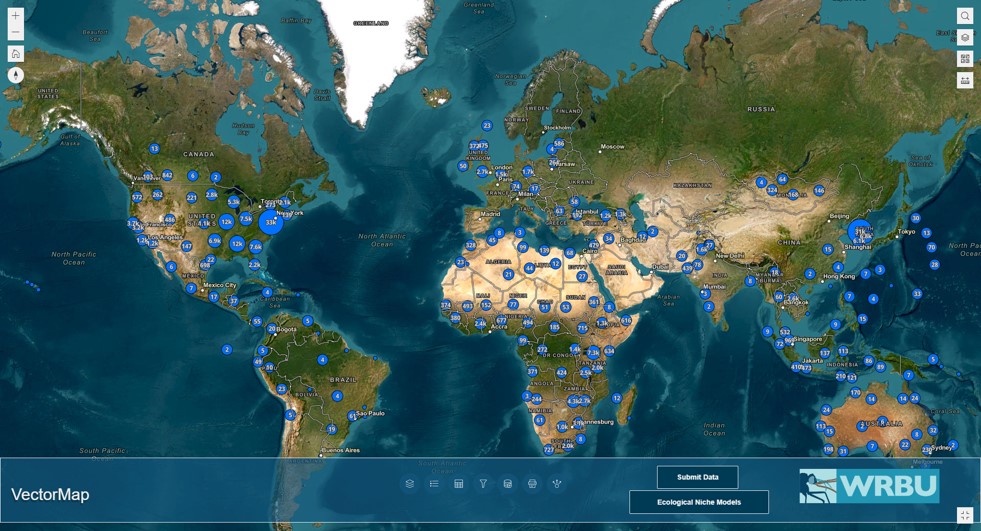Select the 586 cluster near Stockholm
This screenshot has width=981, height=531.
point(559,143)
